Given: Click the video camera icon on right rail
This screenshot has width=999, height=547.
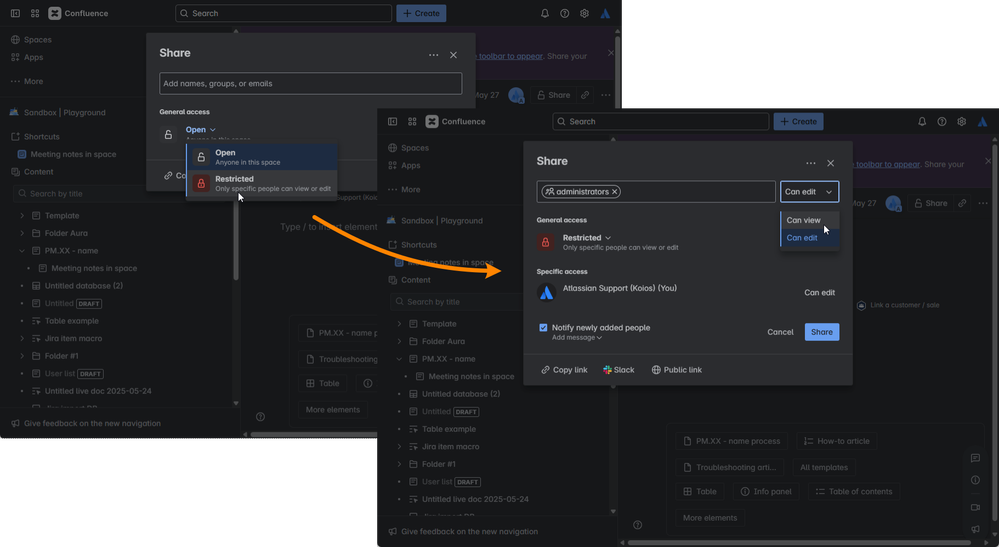Looking at the screenshot, I should click(975, 507).
